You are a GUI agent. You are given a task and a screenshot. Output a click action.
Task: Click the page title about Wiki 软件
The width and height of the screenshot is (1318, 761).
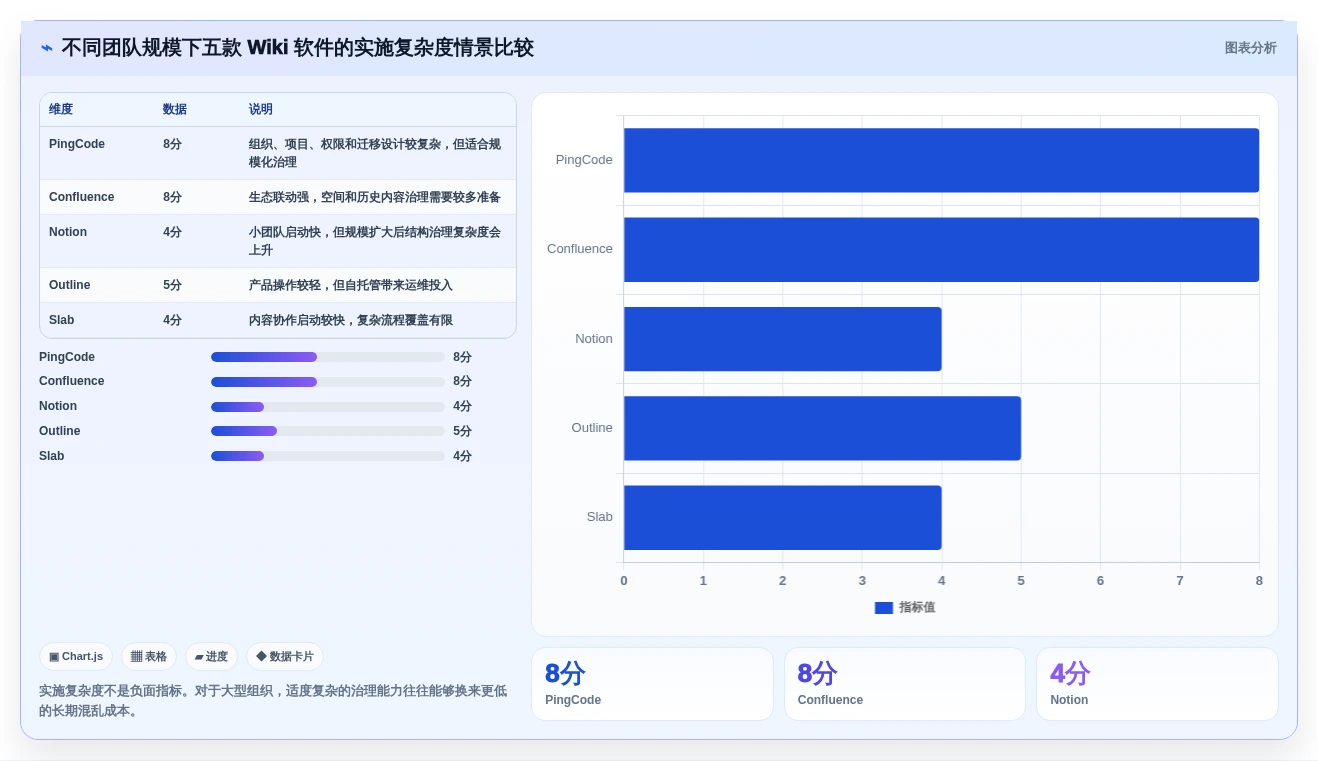297,48
